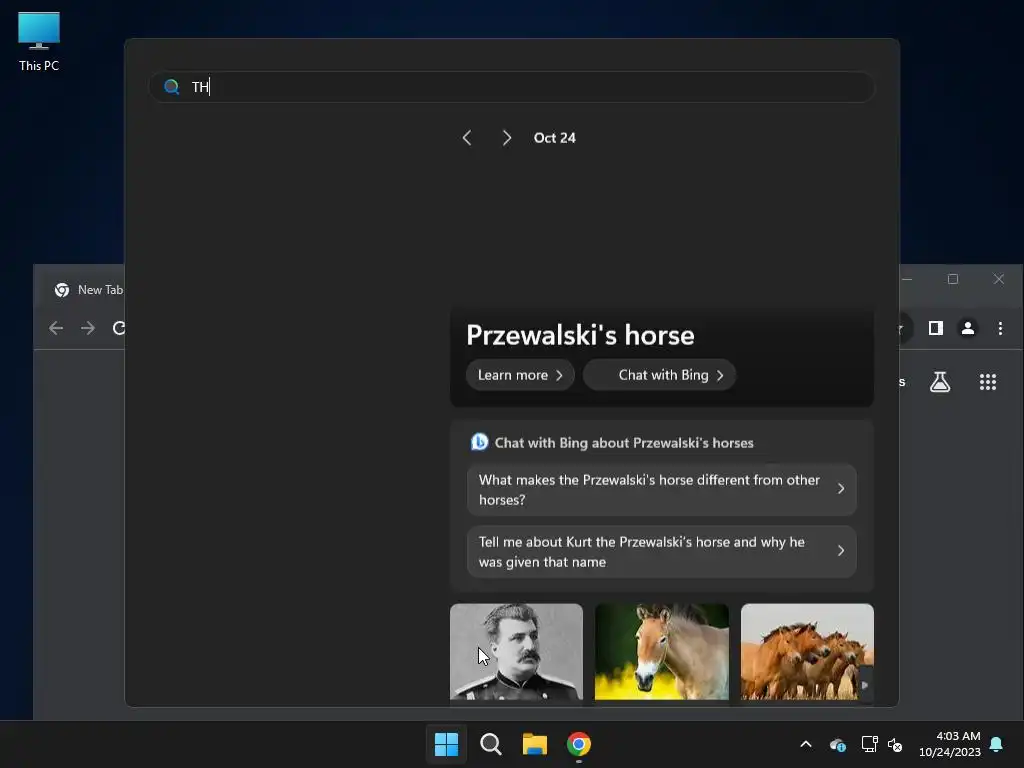
Task: Click Chrome icon in taskbar
Action: (x=579, y=744)
